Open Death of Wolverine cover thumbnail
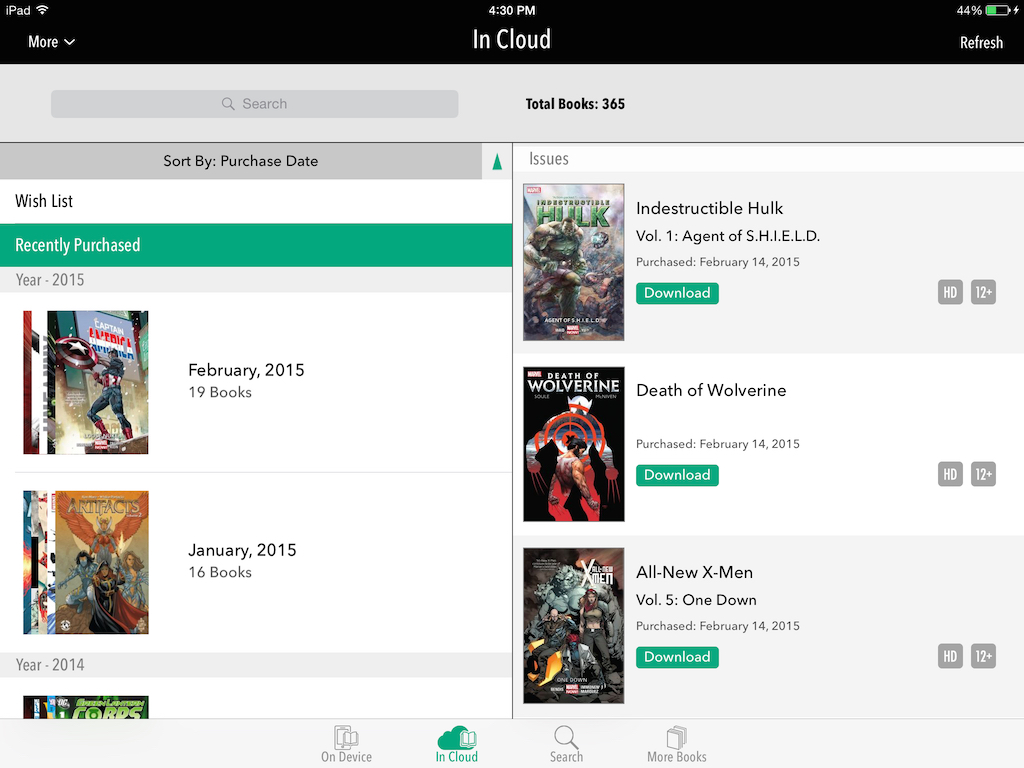Screen dimensions: 1024x768 [x=573, y=444]
